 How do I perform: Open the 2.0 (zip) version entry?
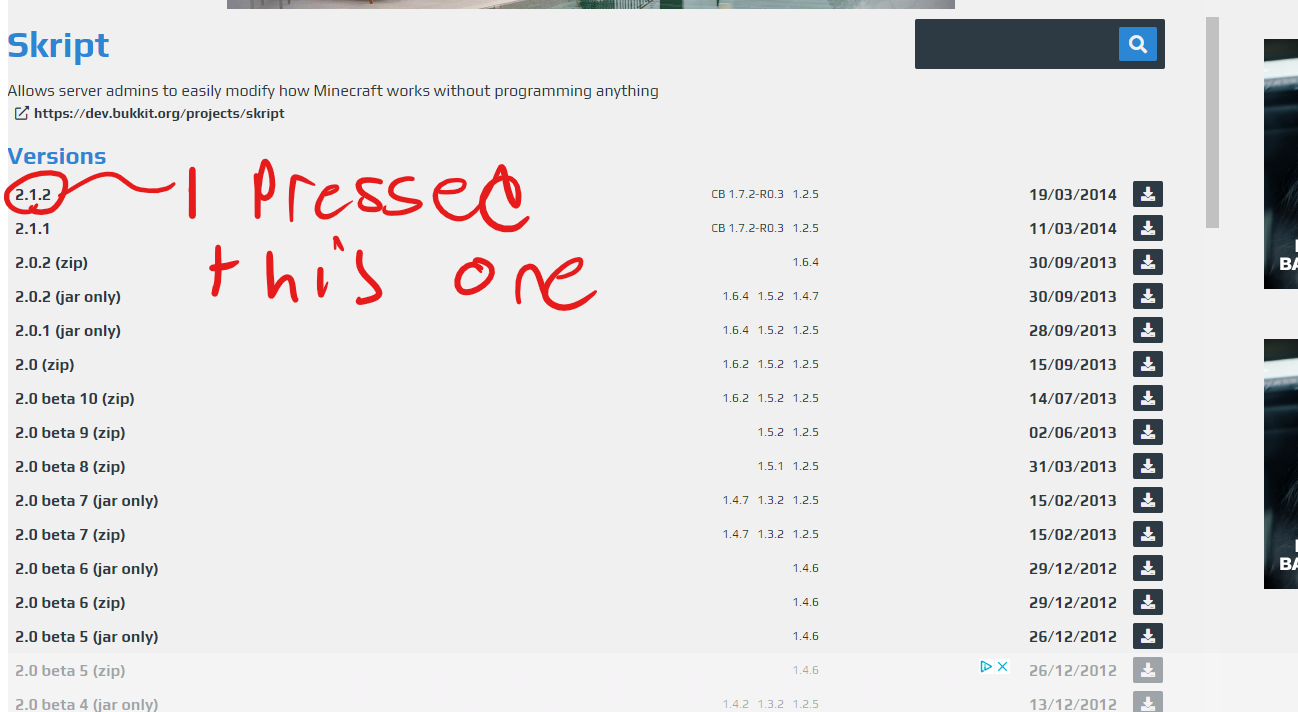coord(45,364)
